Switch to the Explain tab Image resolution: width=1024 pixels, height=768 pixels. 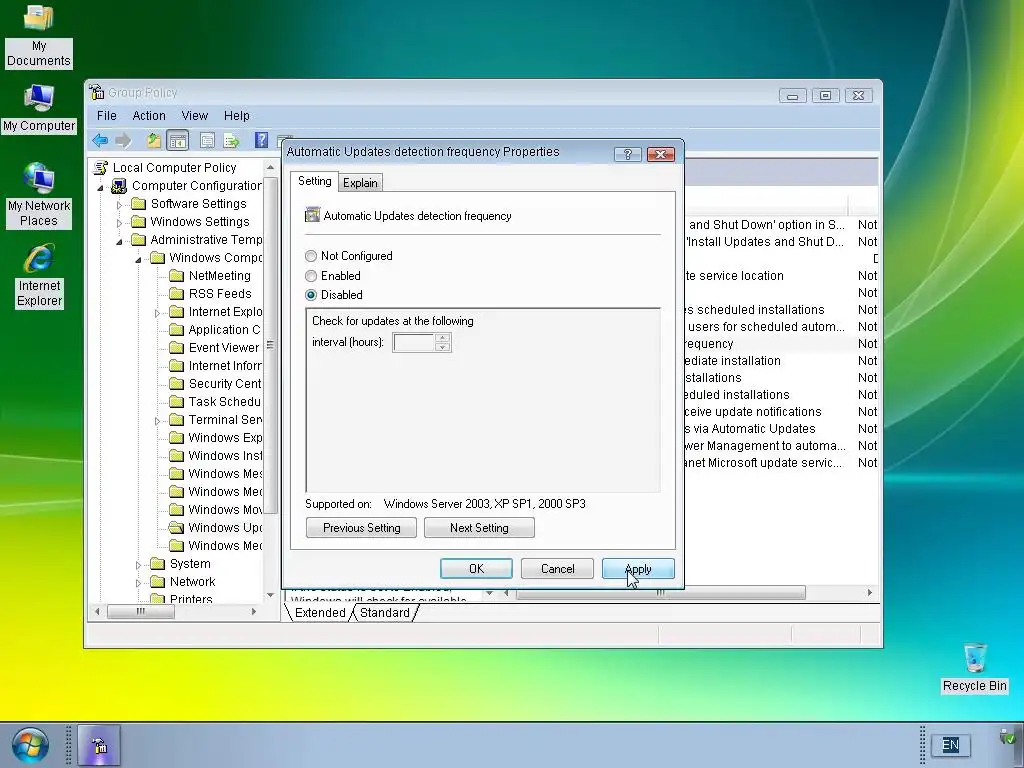click(x=360, y=183)
